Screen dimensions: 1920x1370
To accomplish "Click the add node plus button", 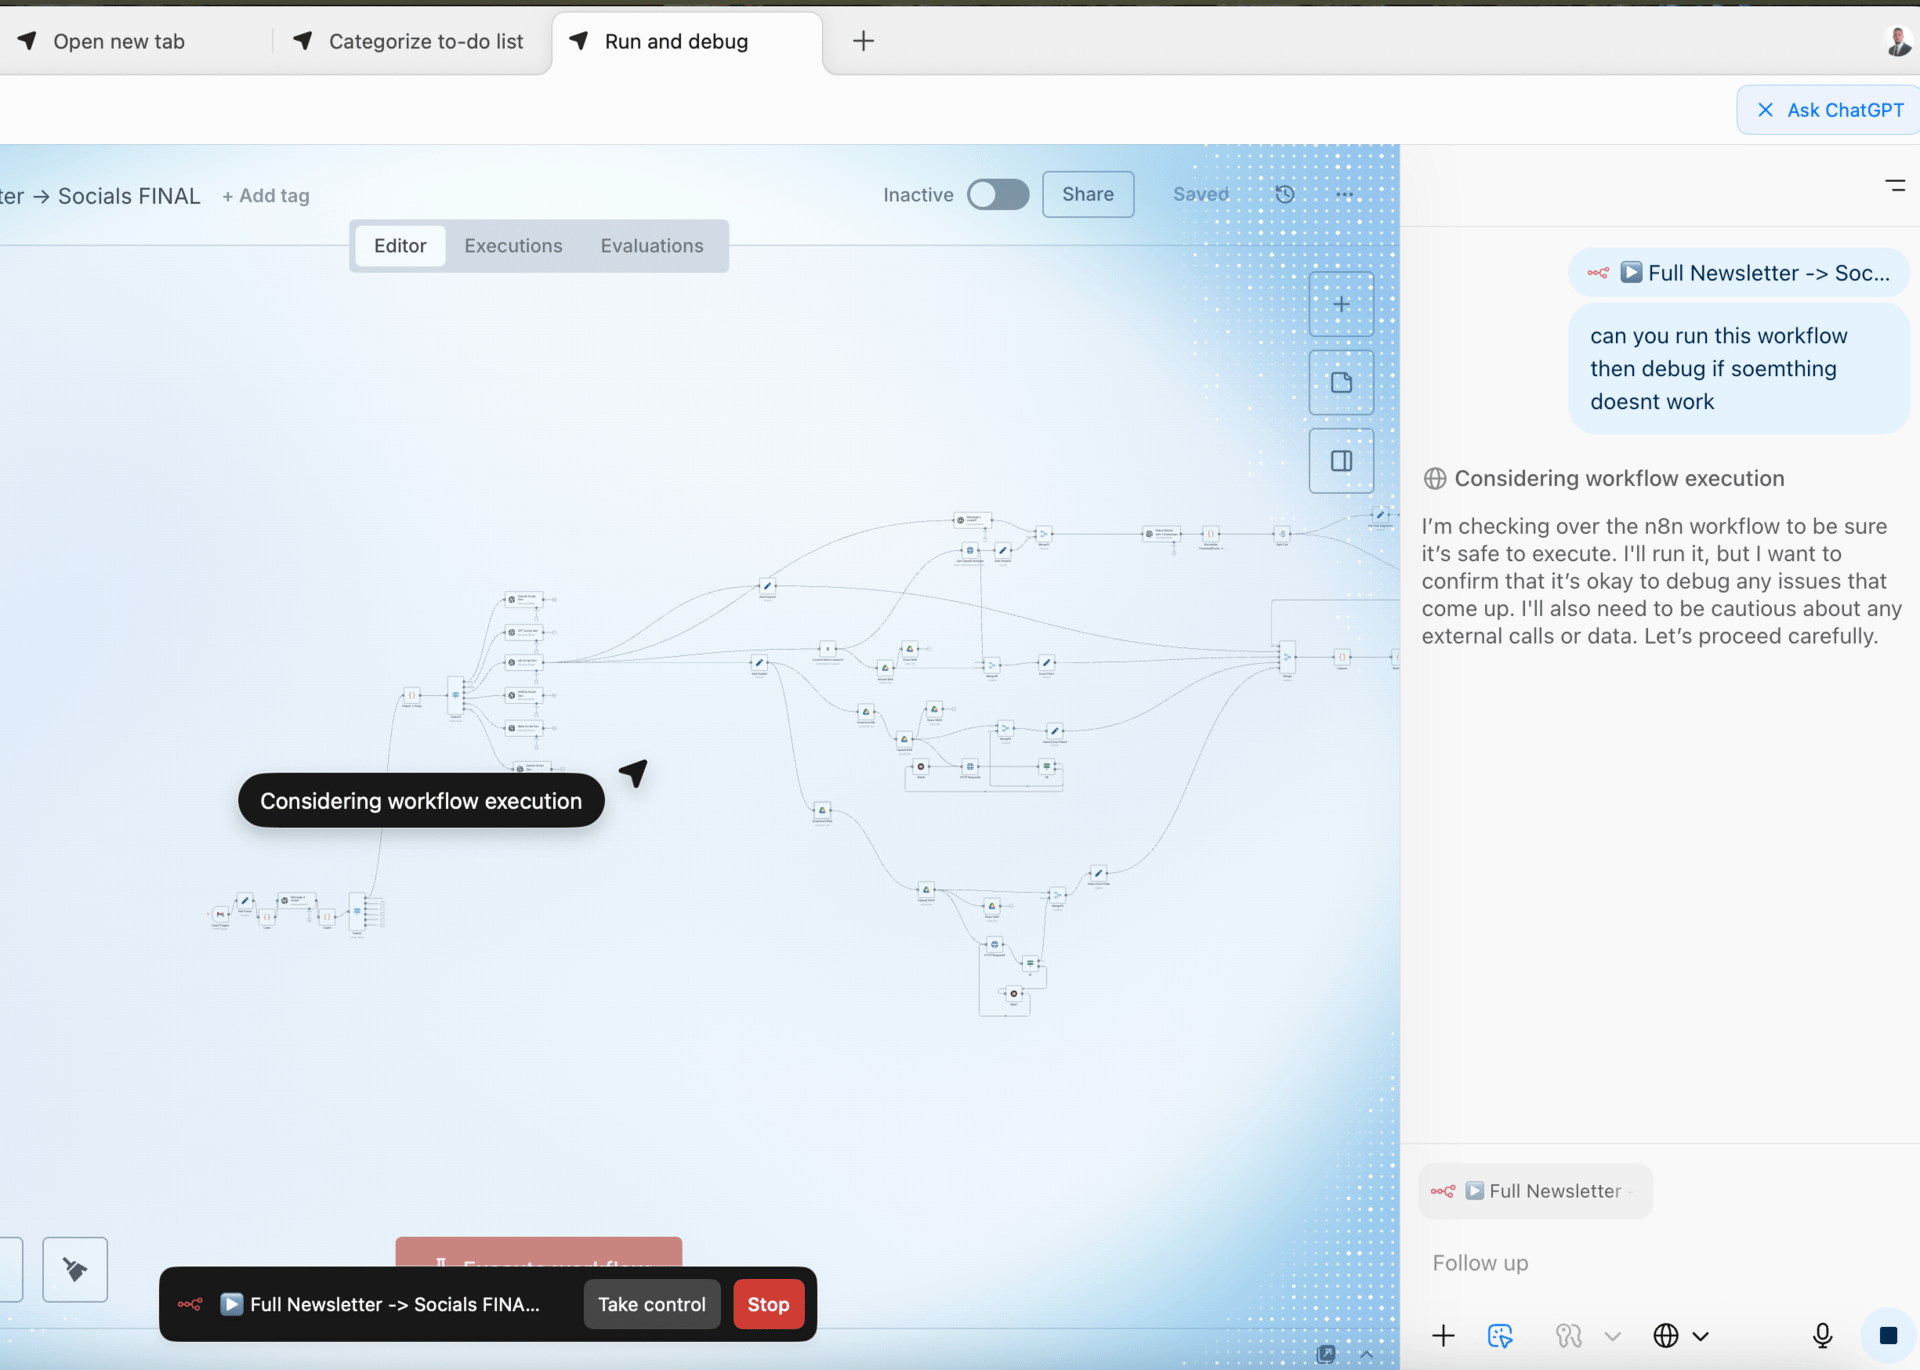I will (x=1341, y=304).
